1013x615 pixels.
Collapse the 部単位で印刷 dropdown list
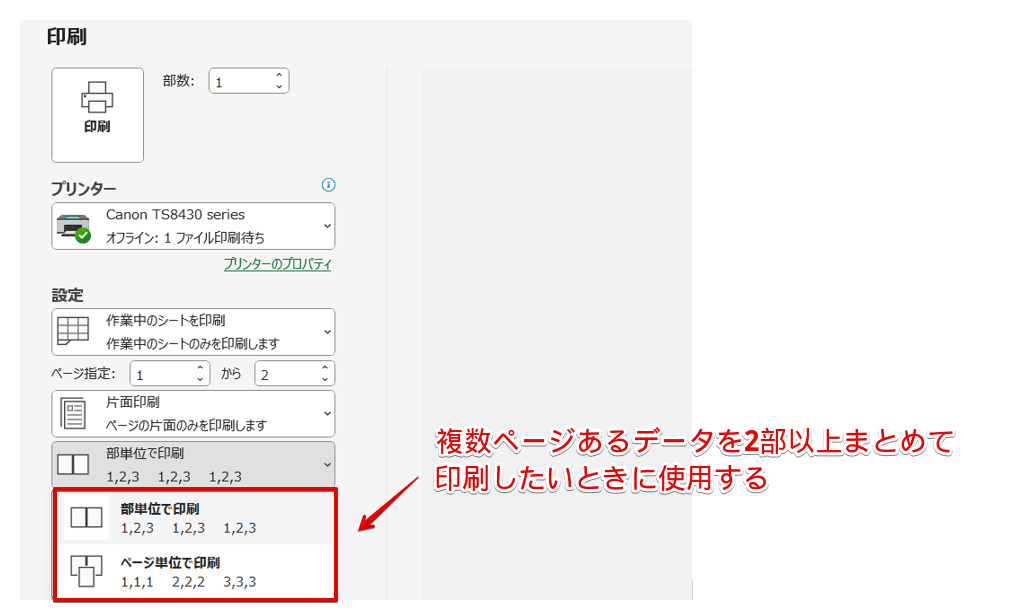tap(325, 464)
